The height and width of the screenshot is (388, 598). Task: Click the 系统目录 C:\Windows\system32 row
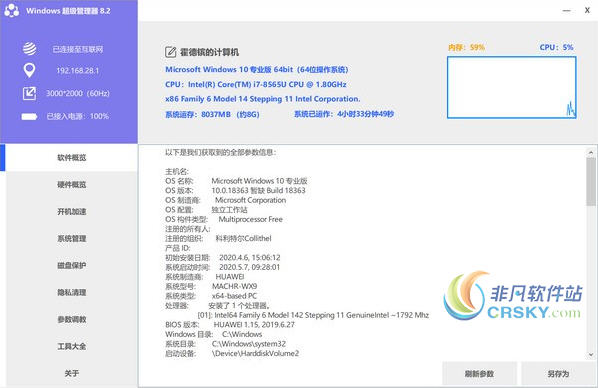pos(225,344)
